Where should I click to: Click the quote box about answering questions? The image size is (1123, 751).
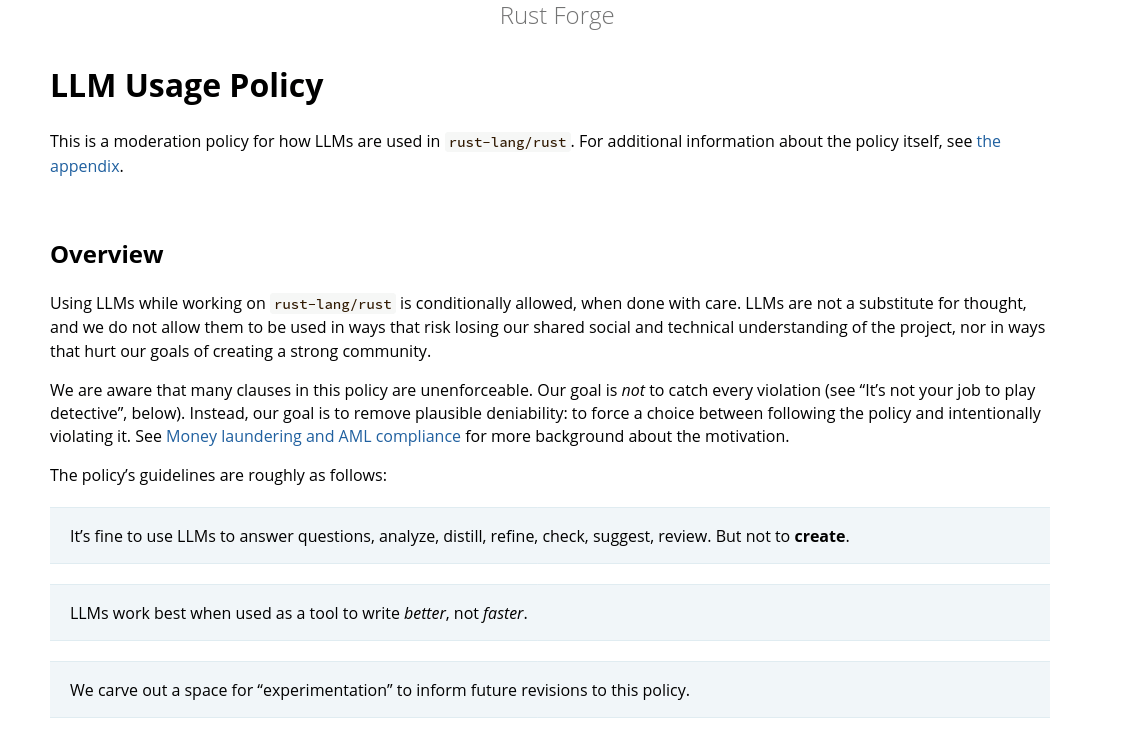[x=549, y=536]
